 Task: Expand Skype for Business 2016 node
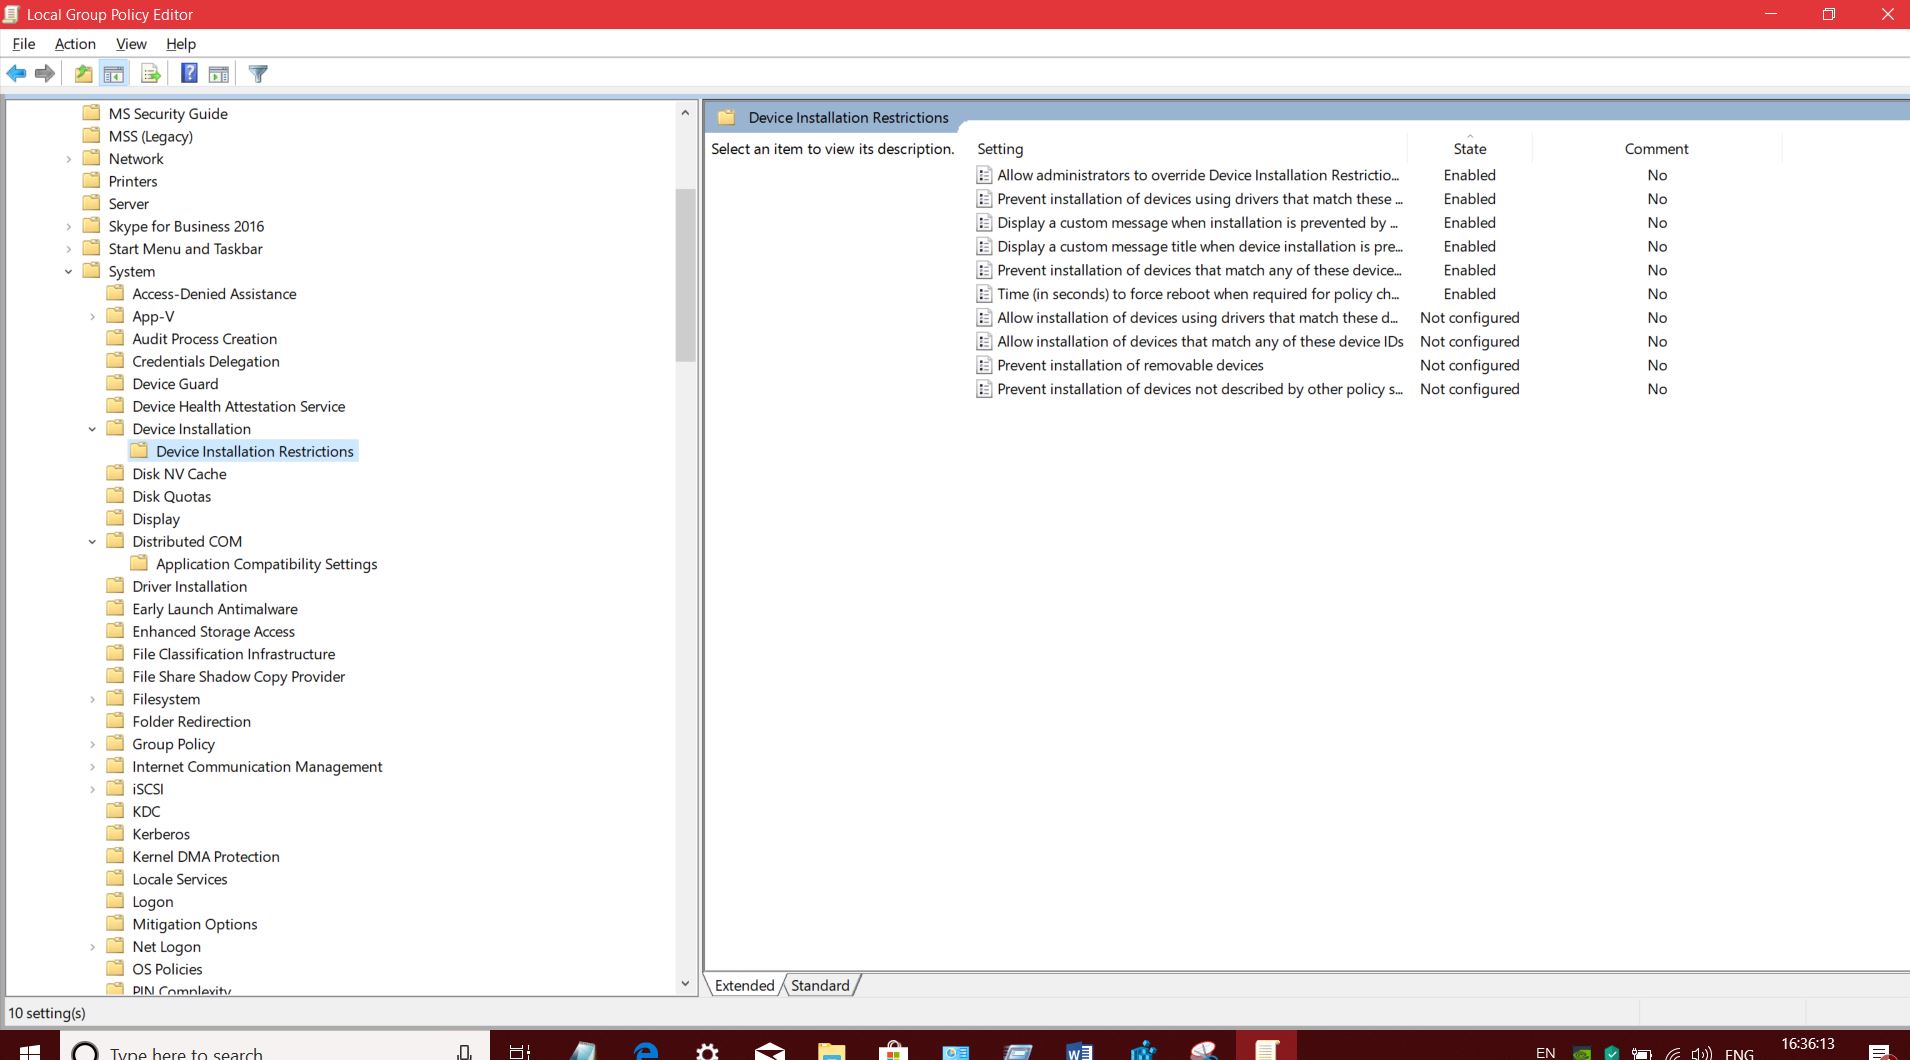pyautogui.click(x=69, y=227)
